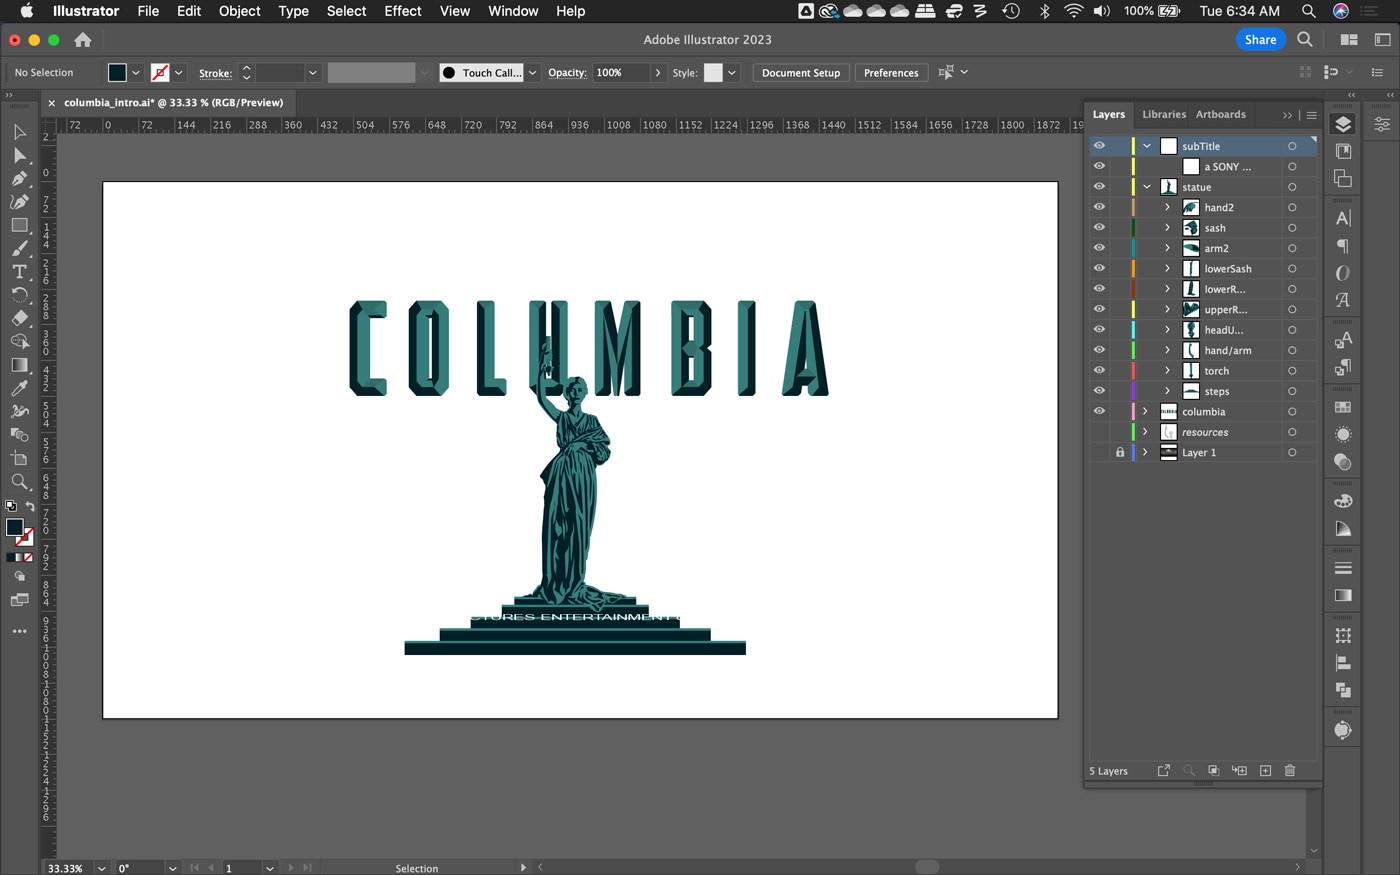
Task: Click Arrange Documents icon in app bar
Action: click(1349, 40)
